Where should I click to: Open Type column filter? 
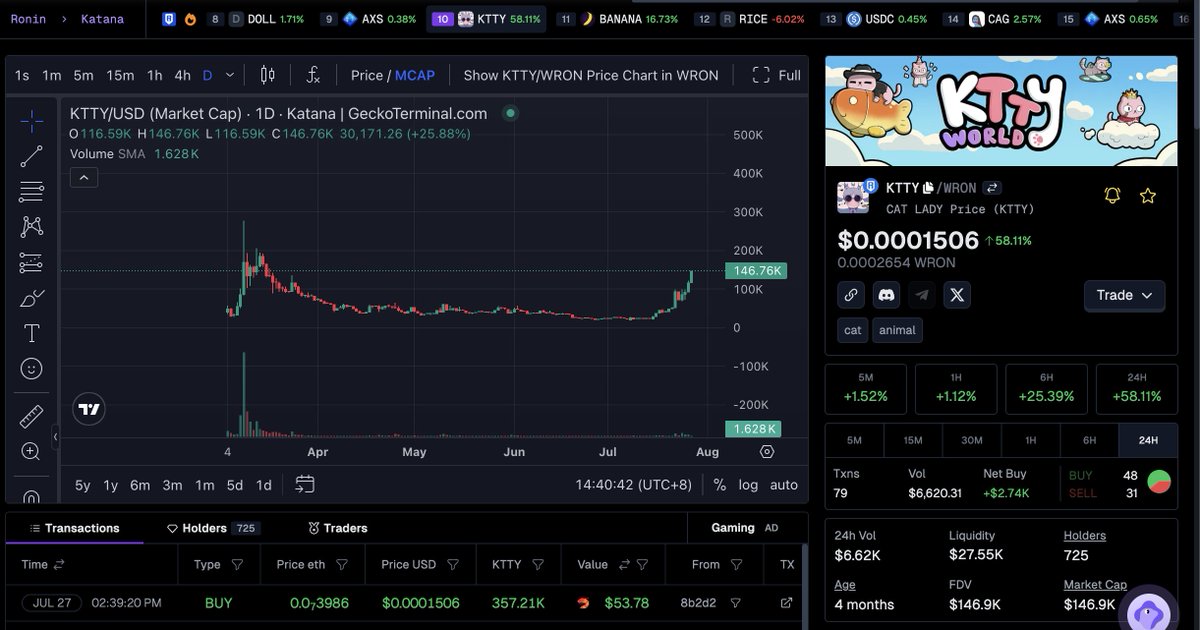pos(238,565)
